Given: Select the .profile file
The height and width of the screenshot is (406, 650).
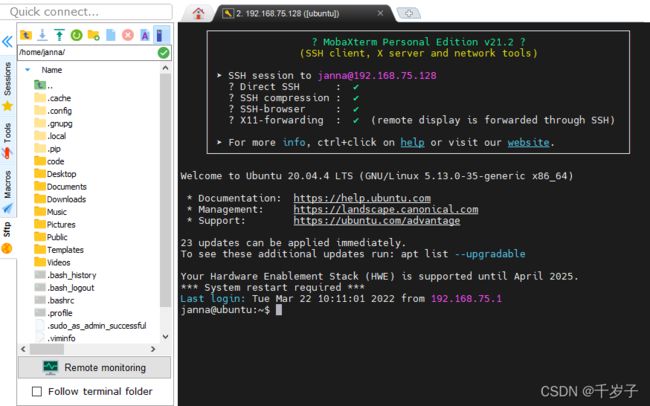Looking at the screenshot, I should pyautogui.click(x=54, y=313).
